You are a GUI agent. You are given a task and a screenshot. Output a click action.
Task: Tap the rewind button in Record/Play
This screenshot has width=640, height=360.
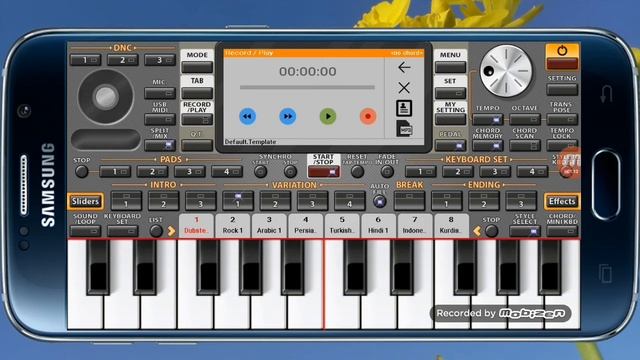coord(247,116)
